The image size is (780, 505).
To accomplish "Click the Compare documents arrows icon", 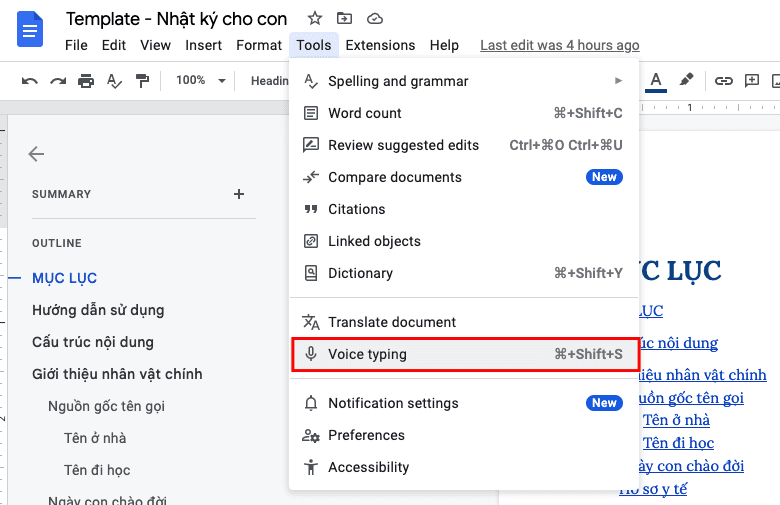I will pos(311,177).
